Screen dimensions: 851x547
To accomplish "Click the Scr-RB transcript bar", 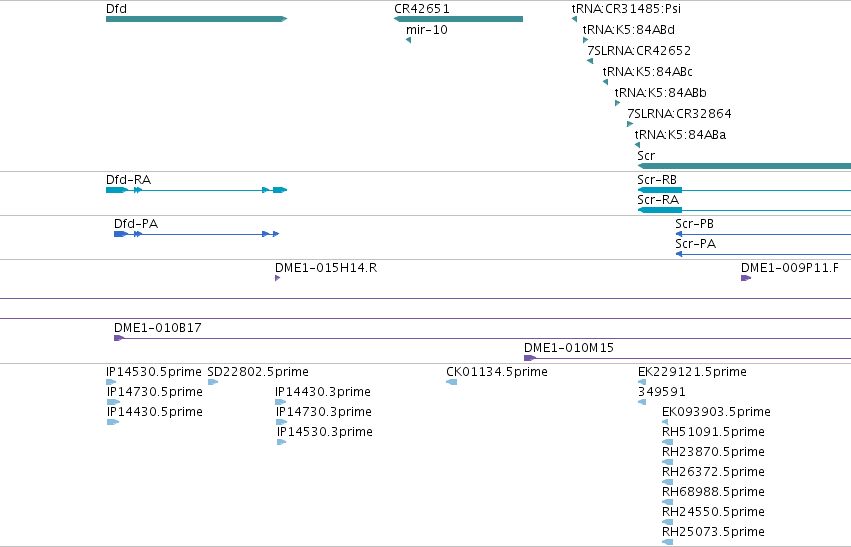I will pyautogui.click(x=744, y=190).
